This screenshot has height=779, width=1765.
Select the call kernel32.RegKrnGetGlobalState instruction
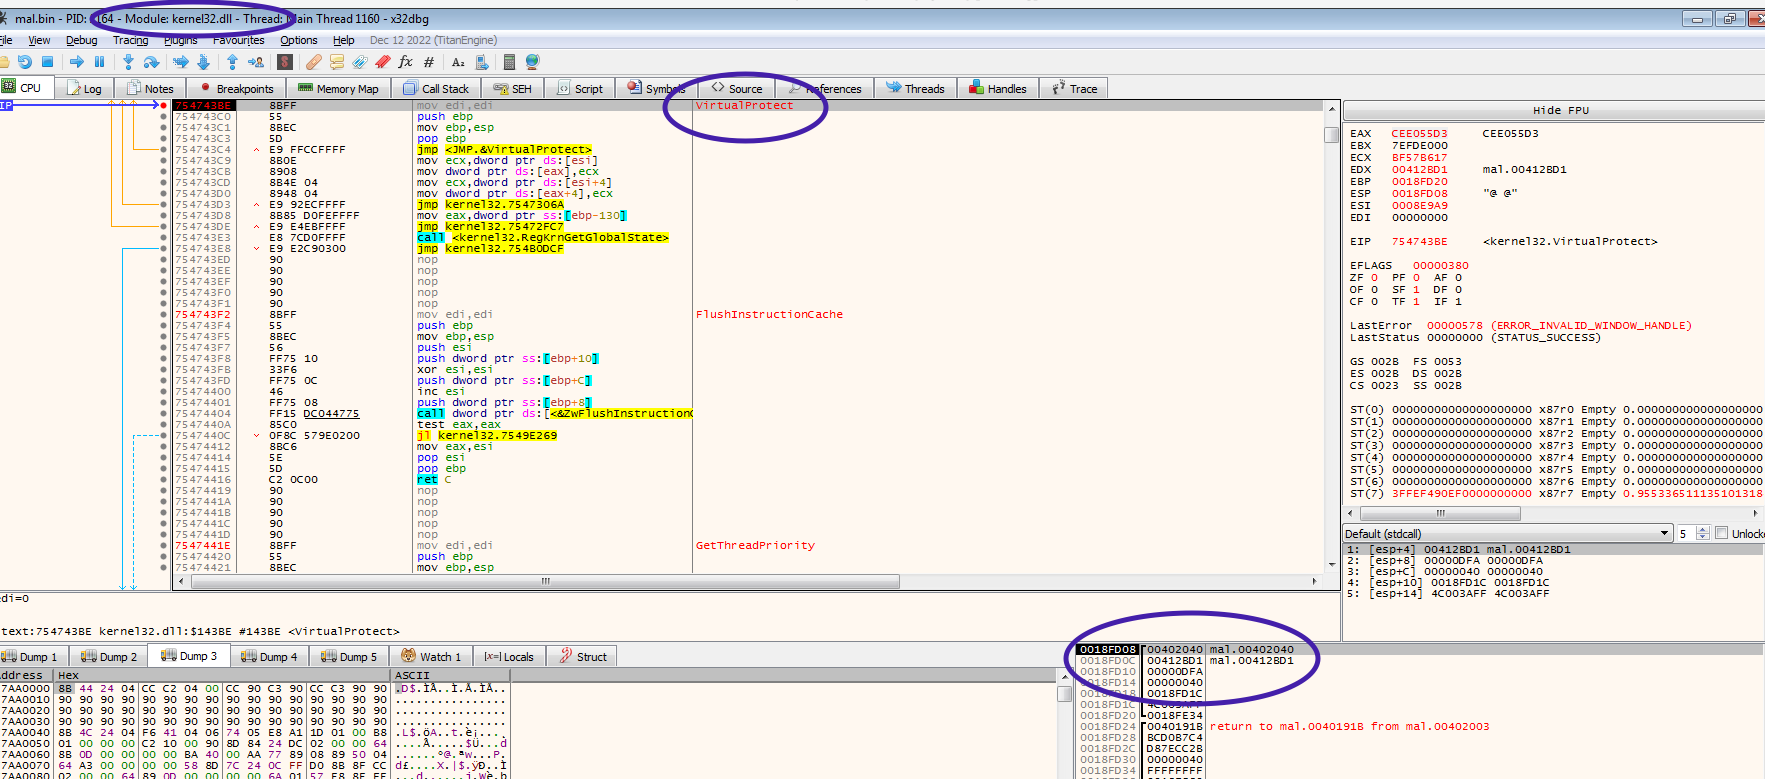coord(542,237)
